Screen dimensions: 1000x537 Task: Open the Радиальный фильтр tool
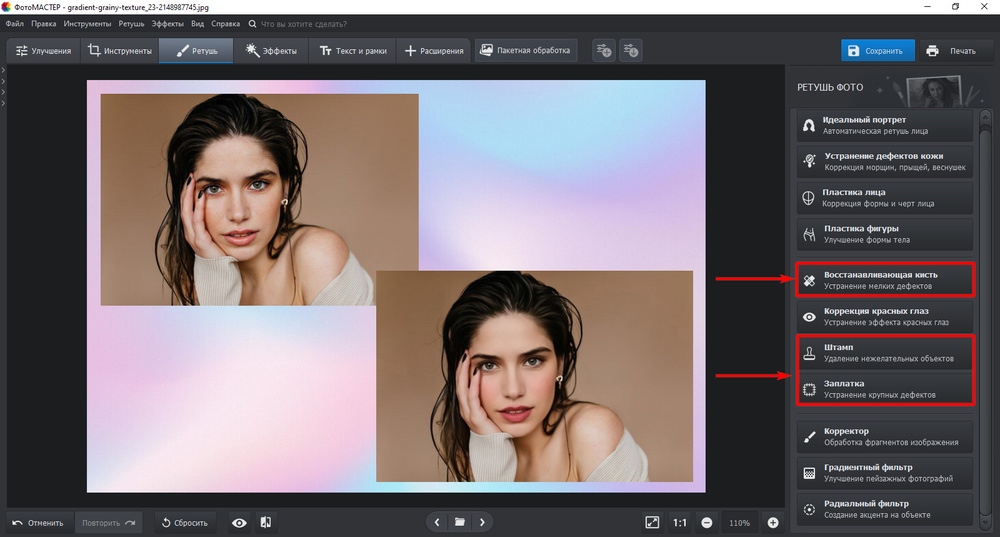884,508
